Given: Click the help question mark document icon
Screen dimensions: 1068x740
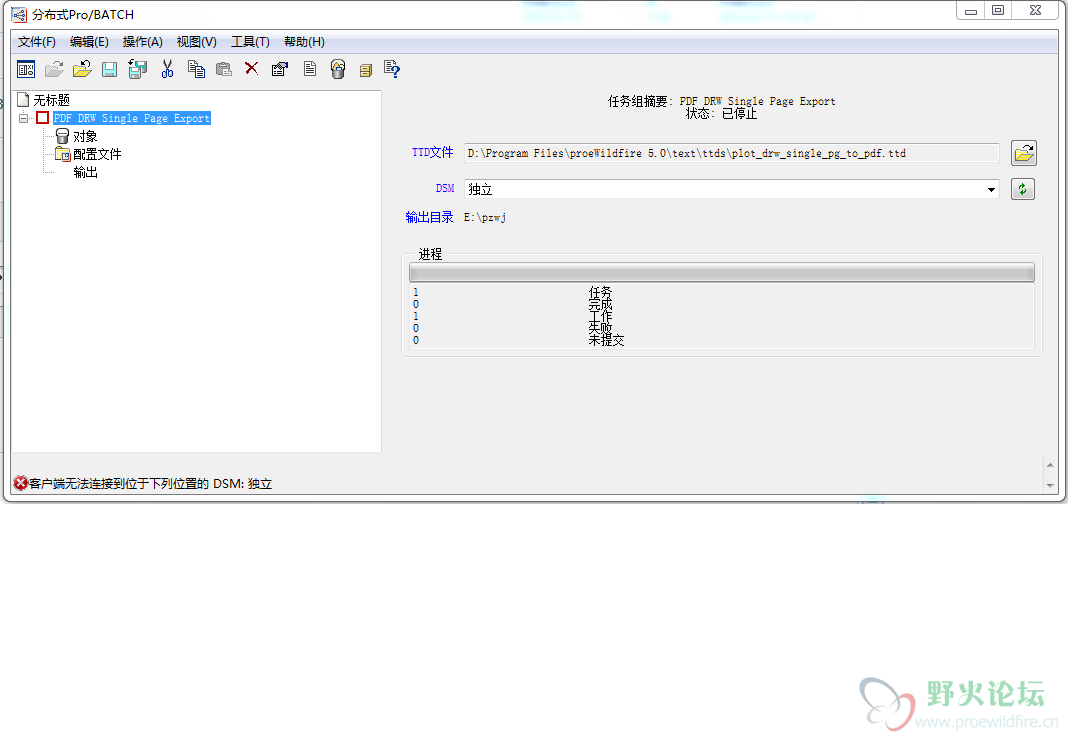Looking at the screenshot, I should 392,69.
